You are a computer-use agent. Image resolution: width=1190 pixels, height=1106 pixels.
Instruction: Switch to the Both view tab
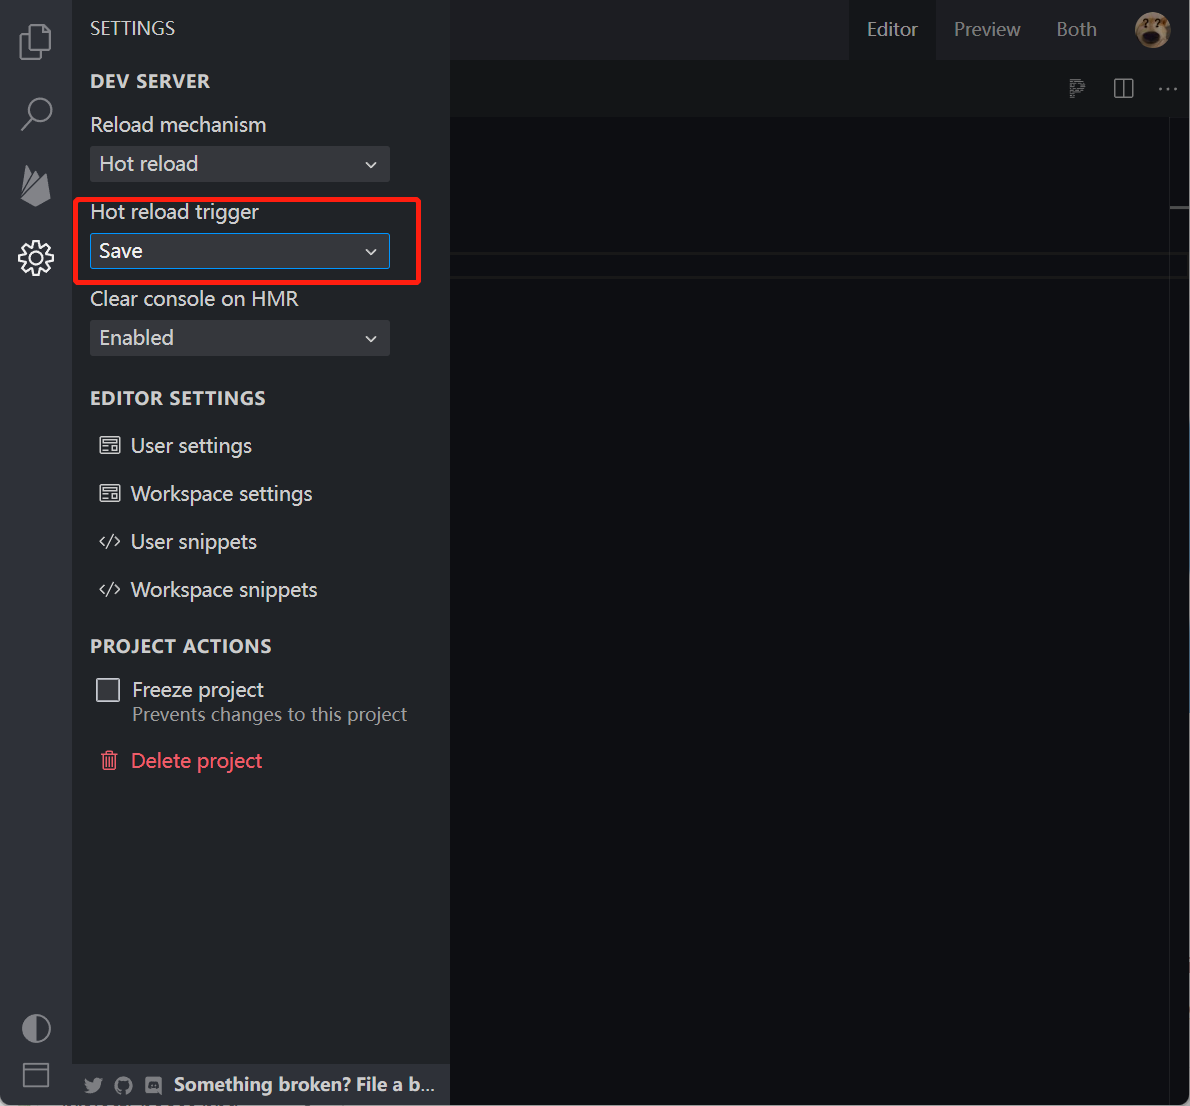(x=1076, y=30)
